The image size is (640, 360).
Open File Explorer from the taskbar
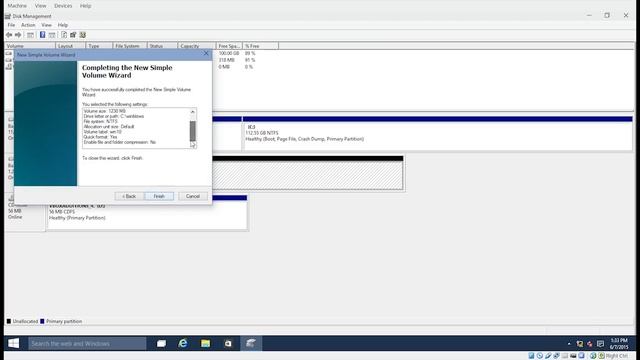point(205,344)
